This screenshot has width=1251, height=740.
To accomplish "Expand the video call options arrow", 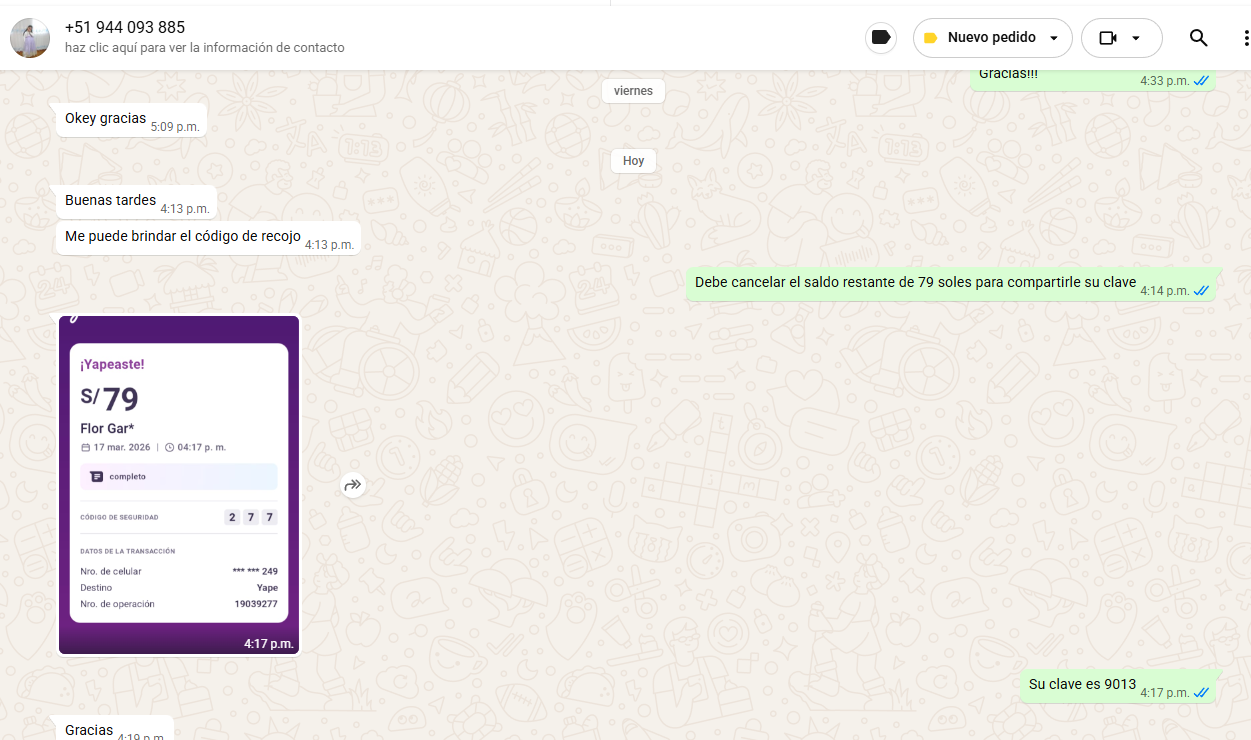I will point(1136,38).
